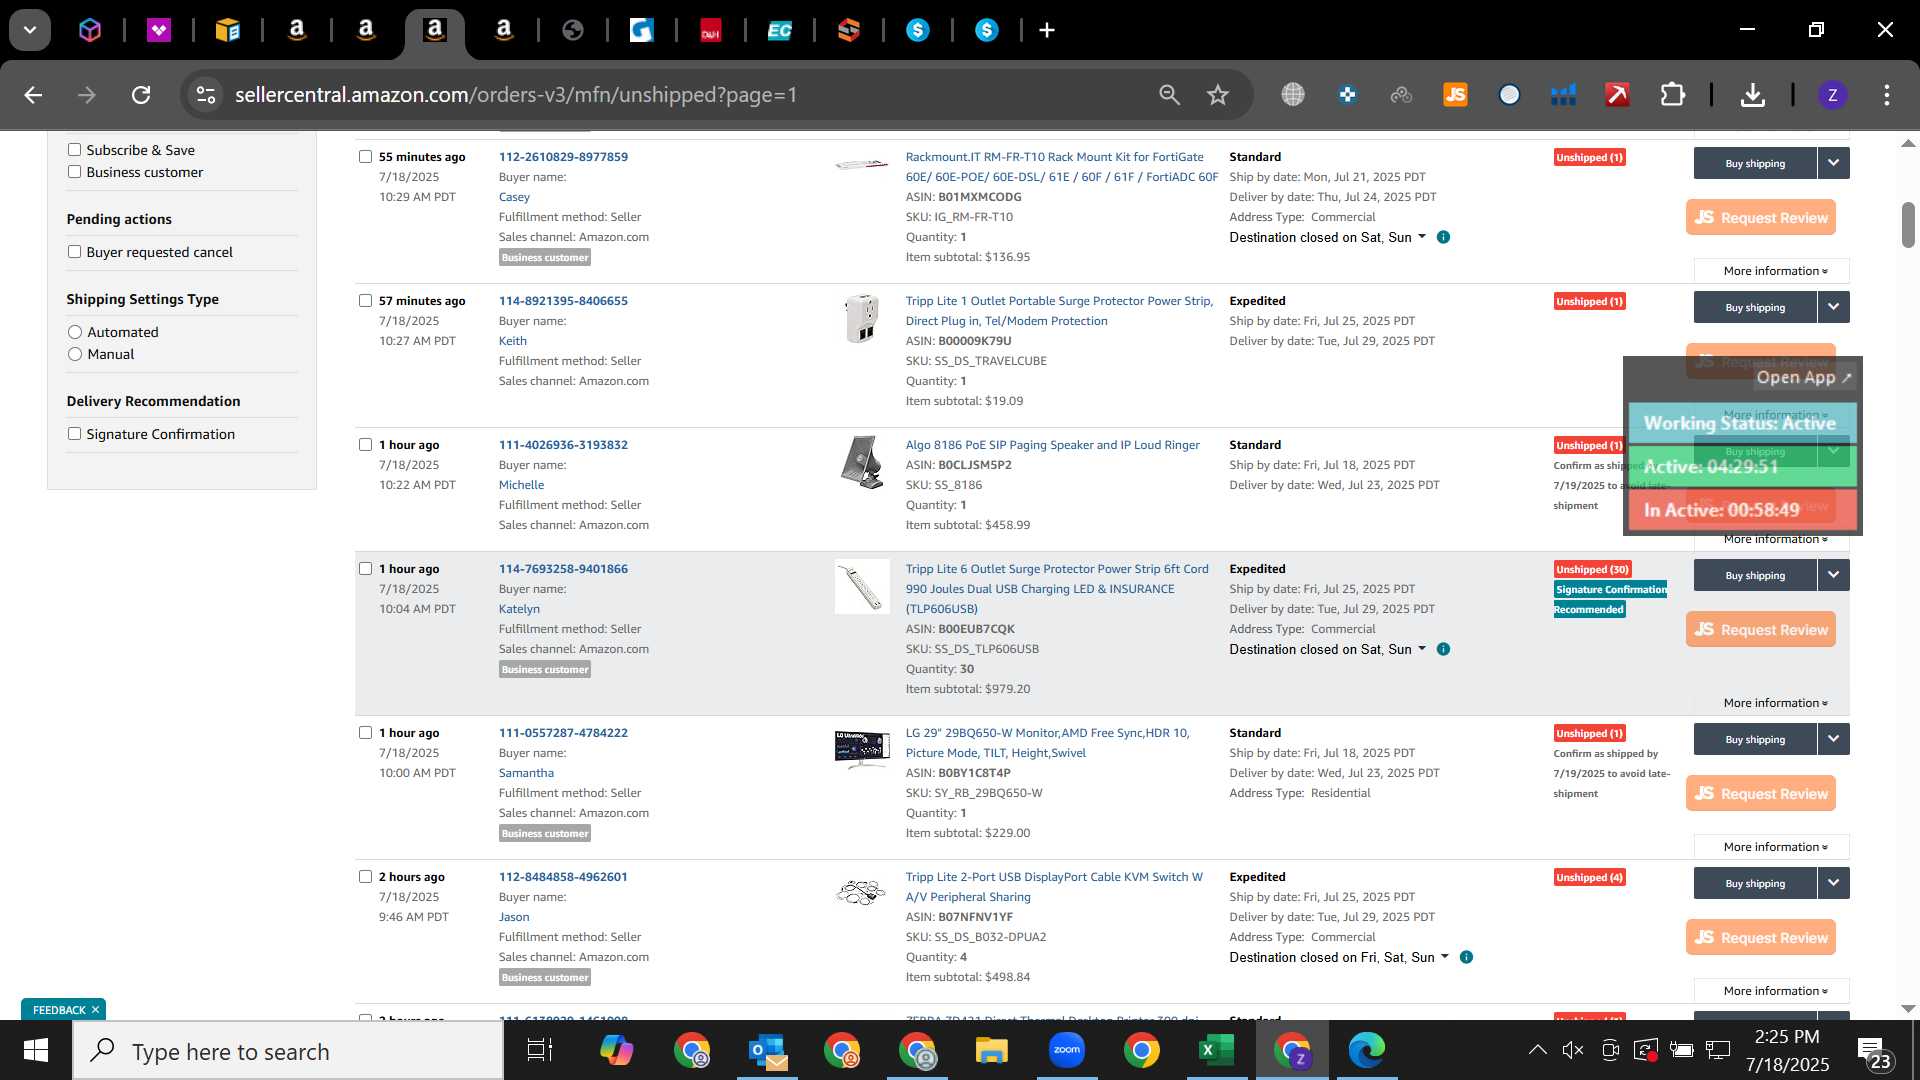Open Excel from the taskbar
Image resolution: width=1920 pixels, height=1080 pixels.
point(1216,1050)
